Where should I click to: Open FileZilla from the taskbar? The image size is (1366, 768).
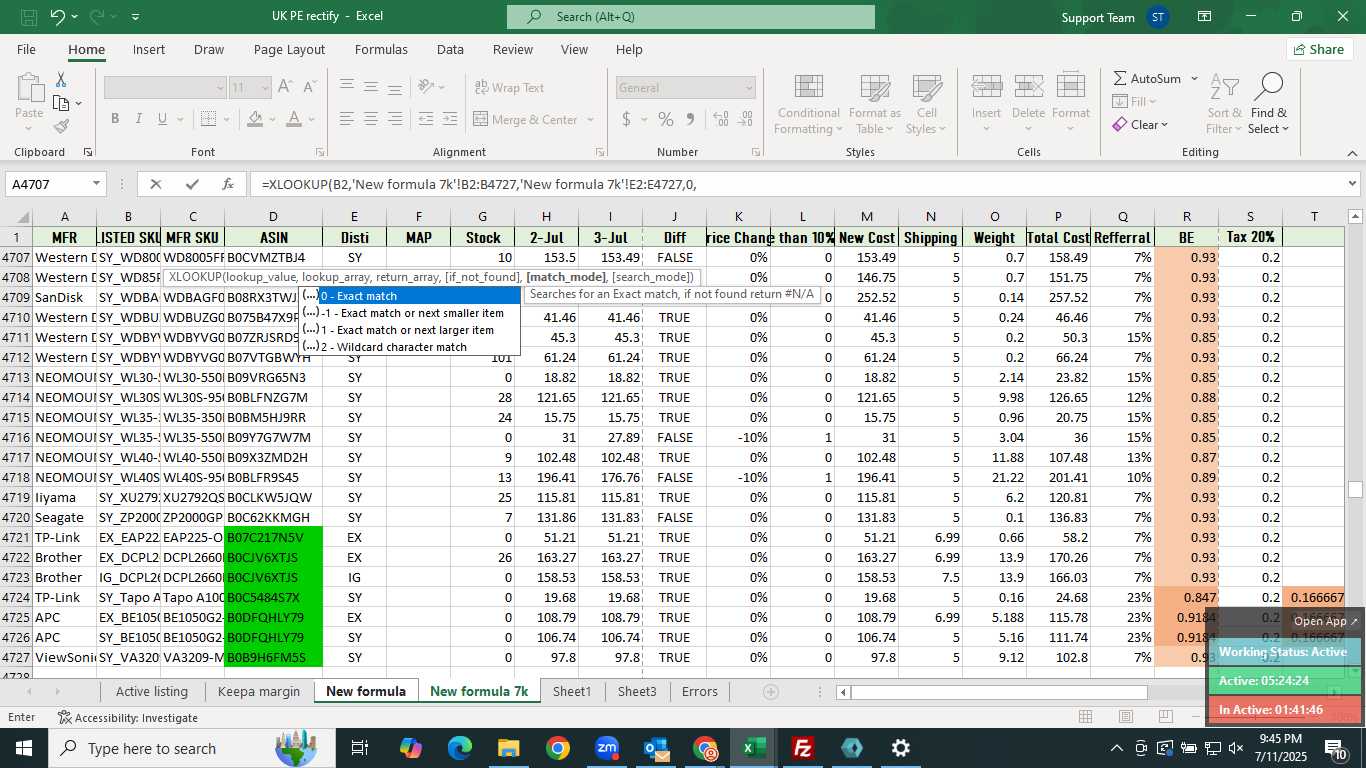[x=803, y=748]
